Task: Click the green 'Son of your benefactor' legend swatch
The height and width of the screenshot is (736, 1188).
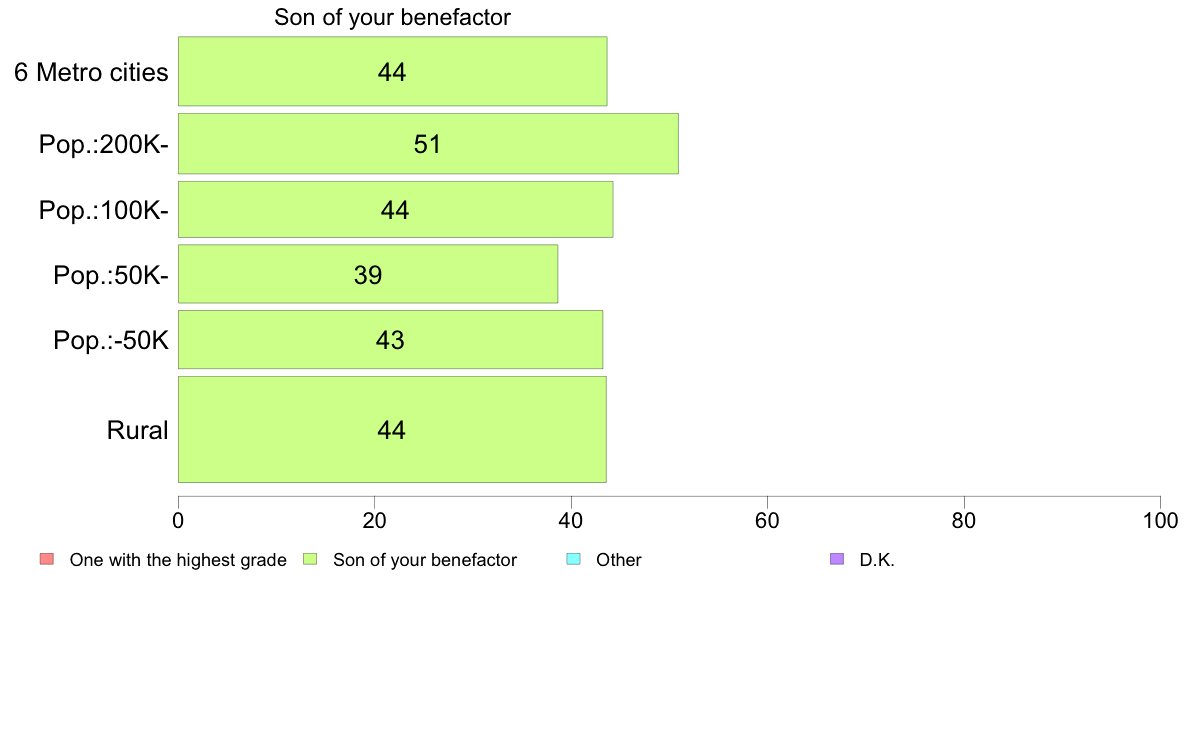Action: tap(310, 559)
